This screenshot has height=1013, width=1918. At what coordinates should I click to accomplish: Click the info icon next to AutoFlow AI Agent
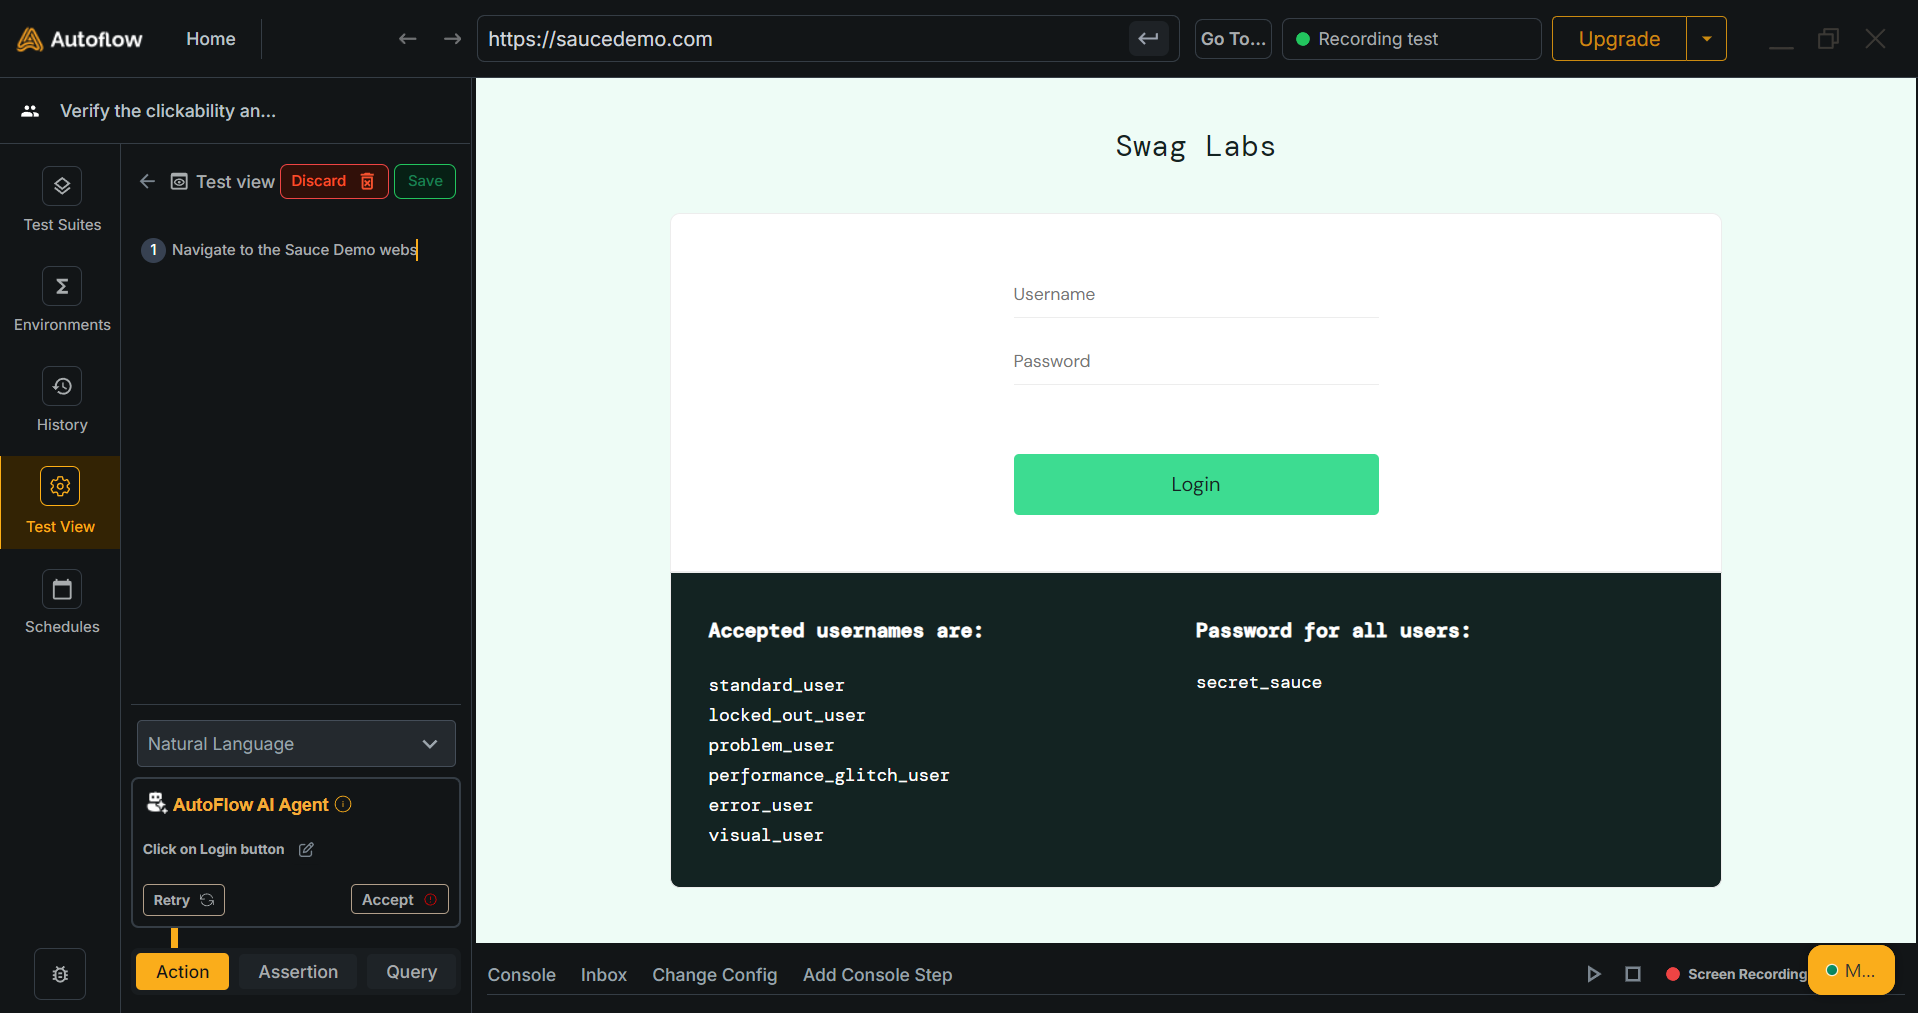click(343, 804)
